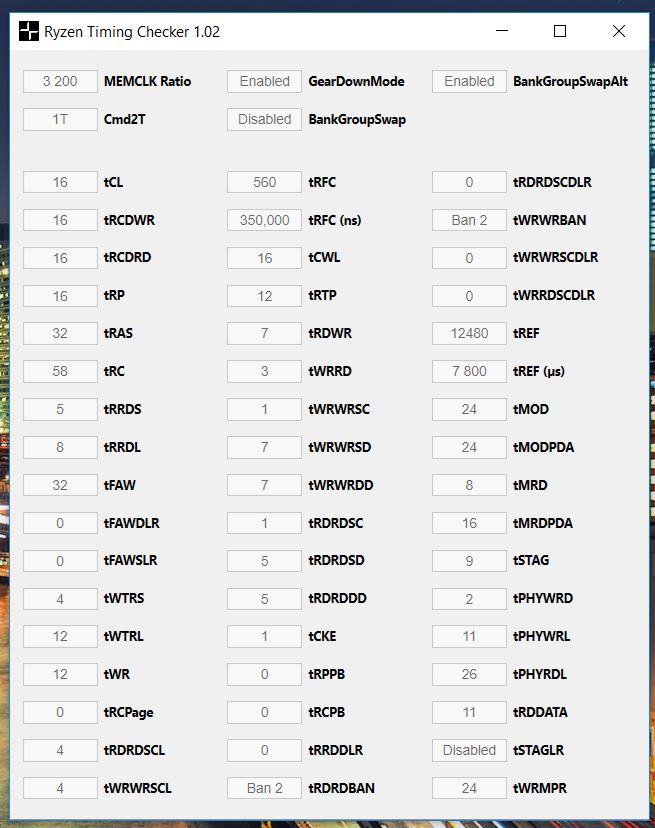655x828 pixels.
Task: Select the tRPPB value field
Action: [265, 674]
